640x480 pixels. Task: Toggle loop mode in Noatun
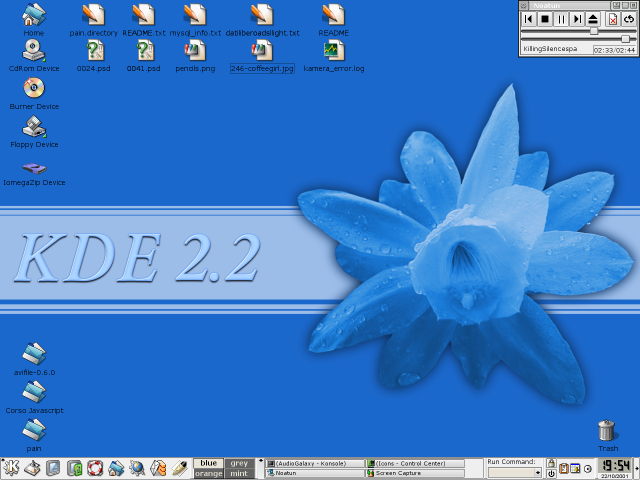629,19
